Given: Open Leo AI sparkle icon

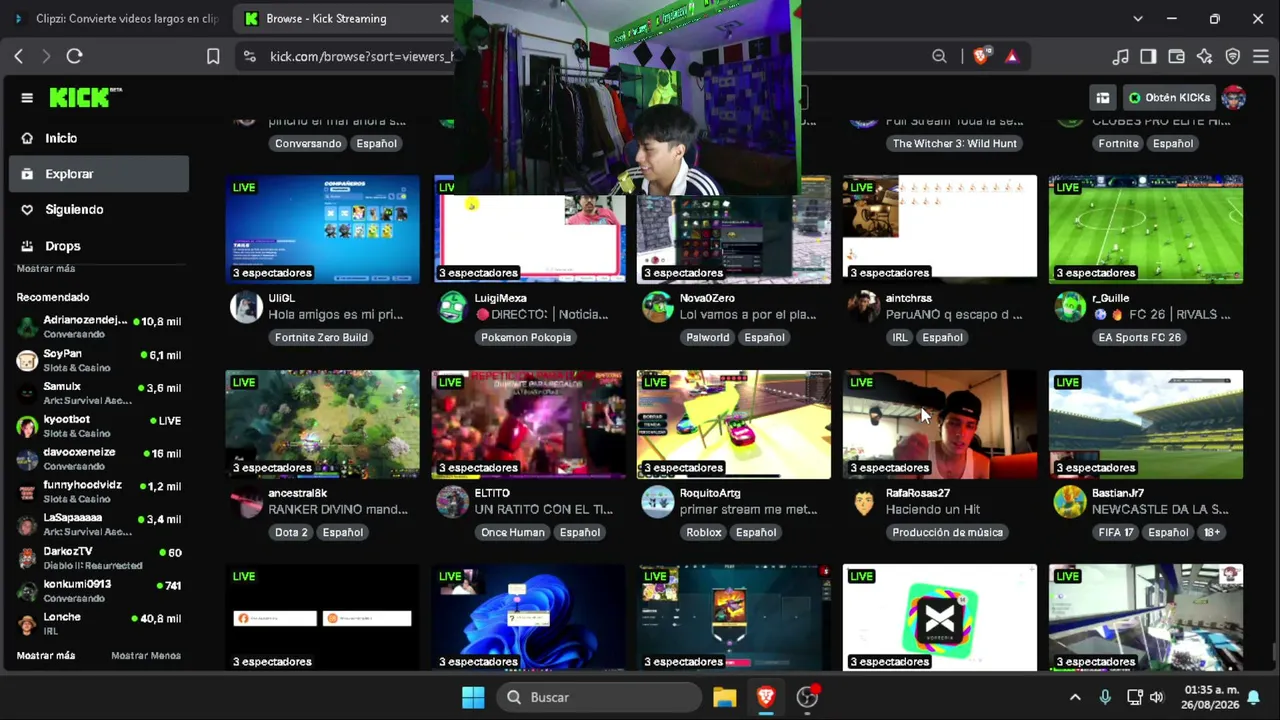Looking at the screenshot, I should coord(1204,57).
